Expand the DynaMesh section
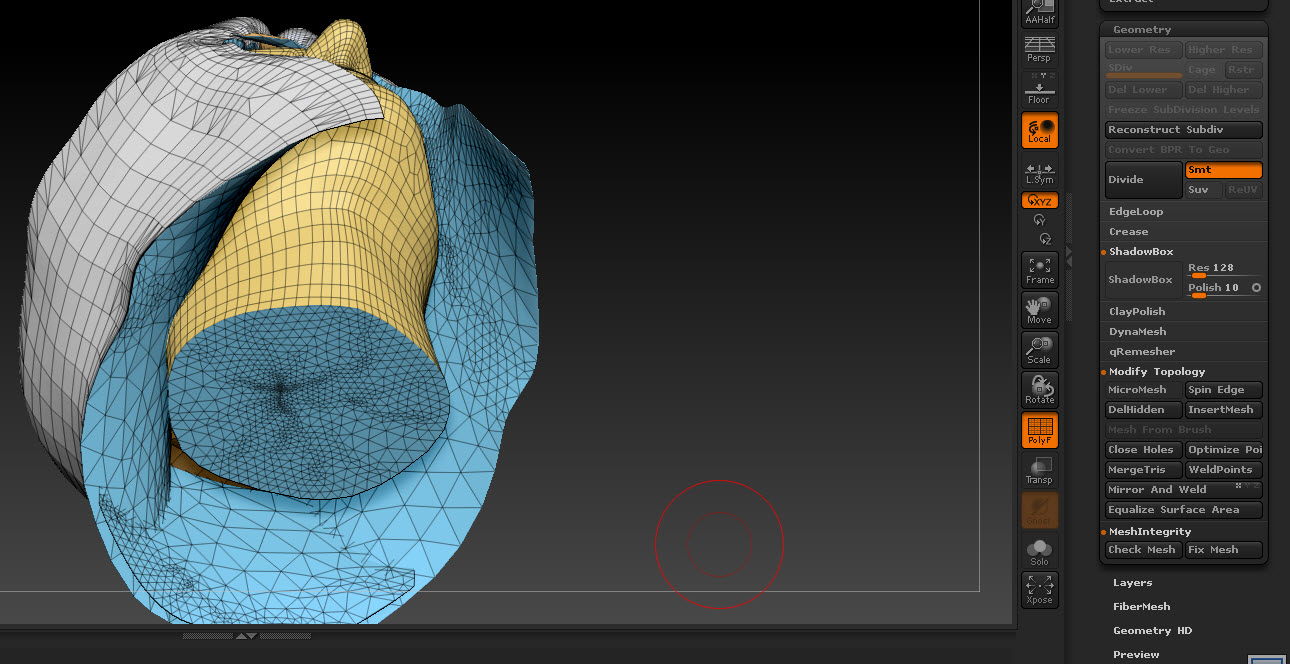Viewport: 1290px width, 664px height. [x=1138, y=332]
